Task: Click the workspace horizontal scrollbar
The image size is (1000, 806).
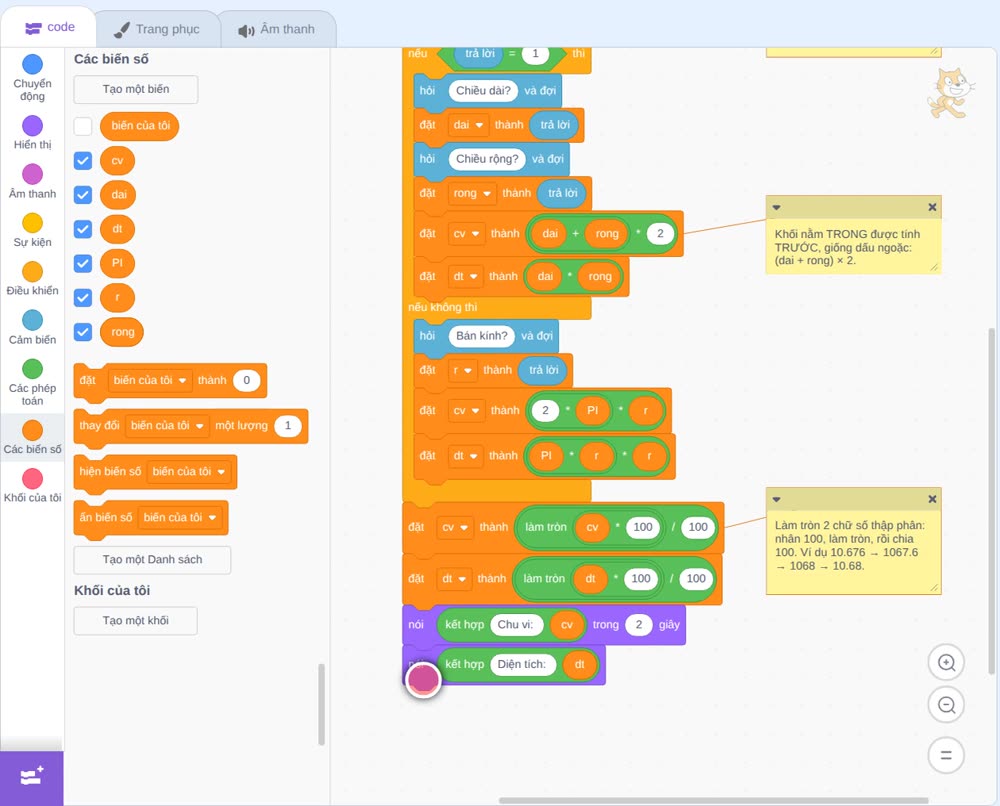Action: pyautogui.click(x=713, y=800)
